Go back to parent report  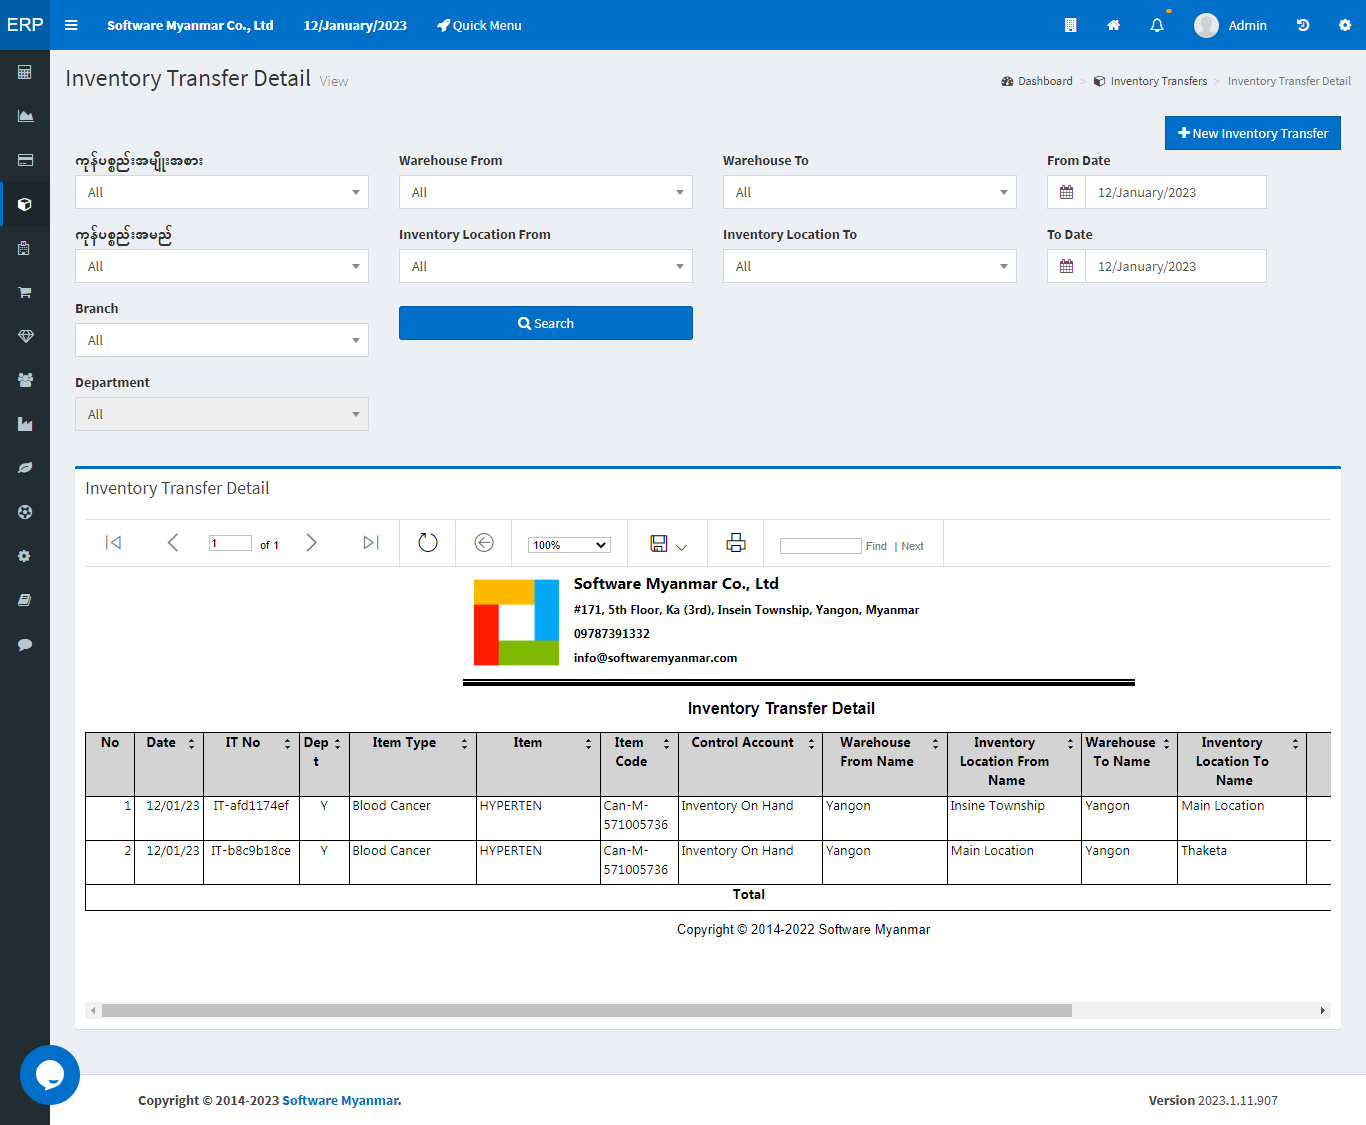click(x=484, y=542)
